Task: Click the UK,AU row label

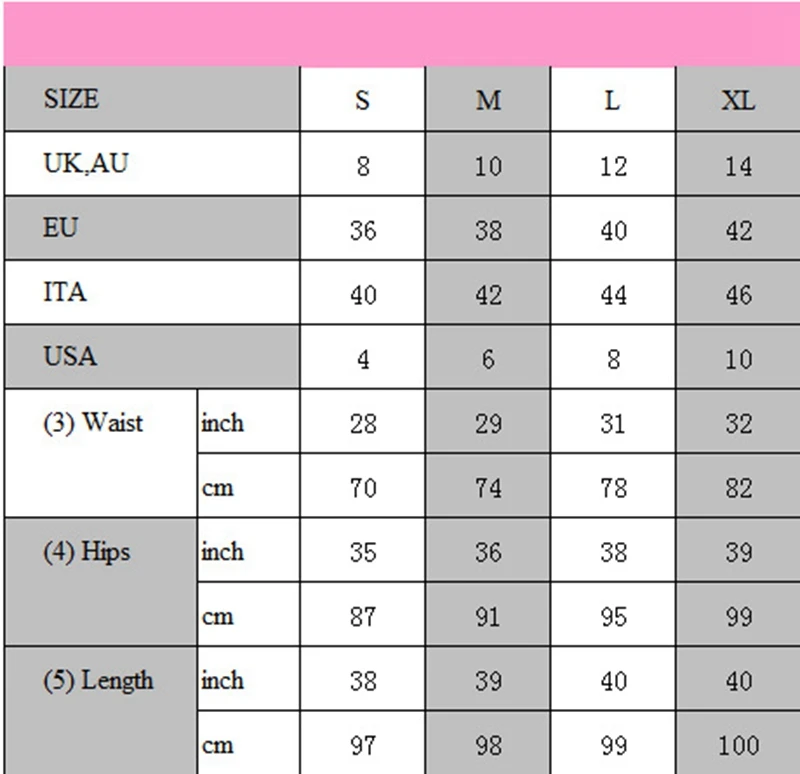Action: pos(152,163)
